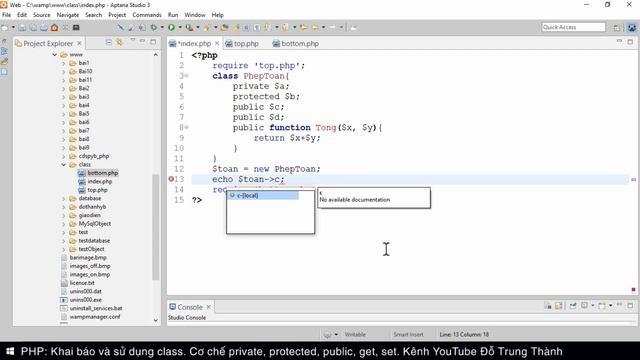640x360 pixels.
Task: Open Project Explorer view menu triangle
Action: point(133,40)
